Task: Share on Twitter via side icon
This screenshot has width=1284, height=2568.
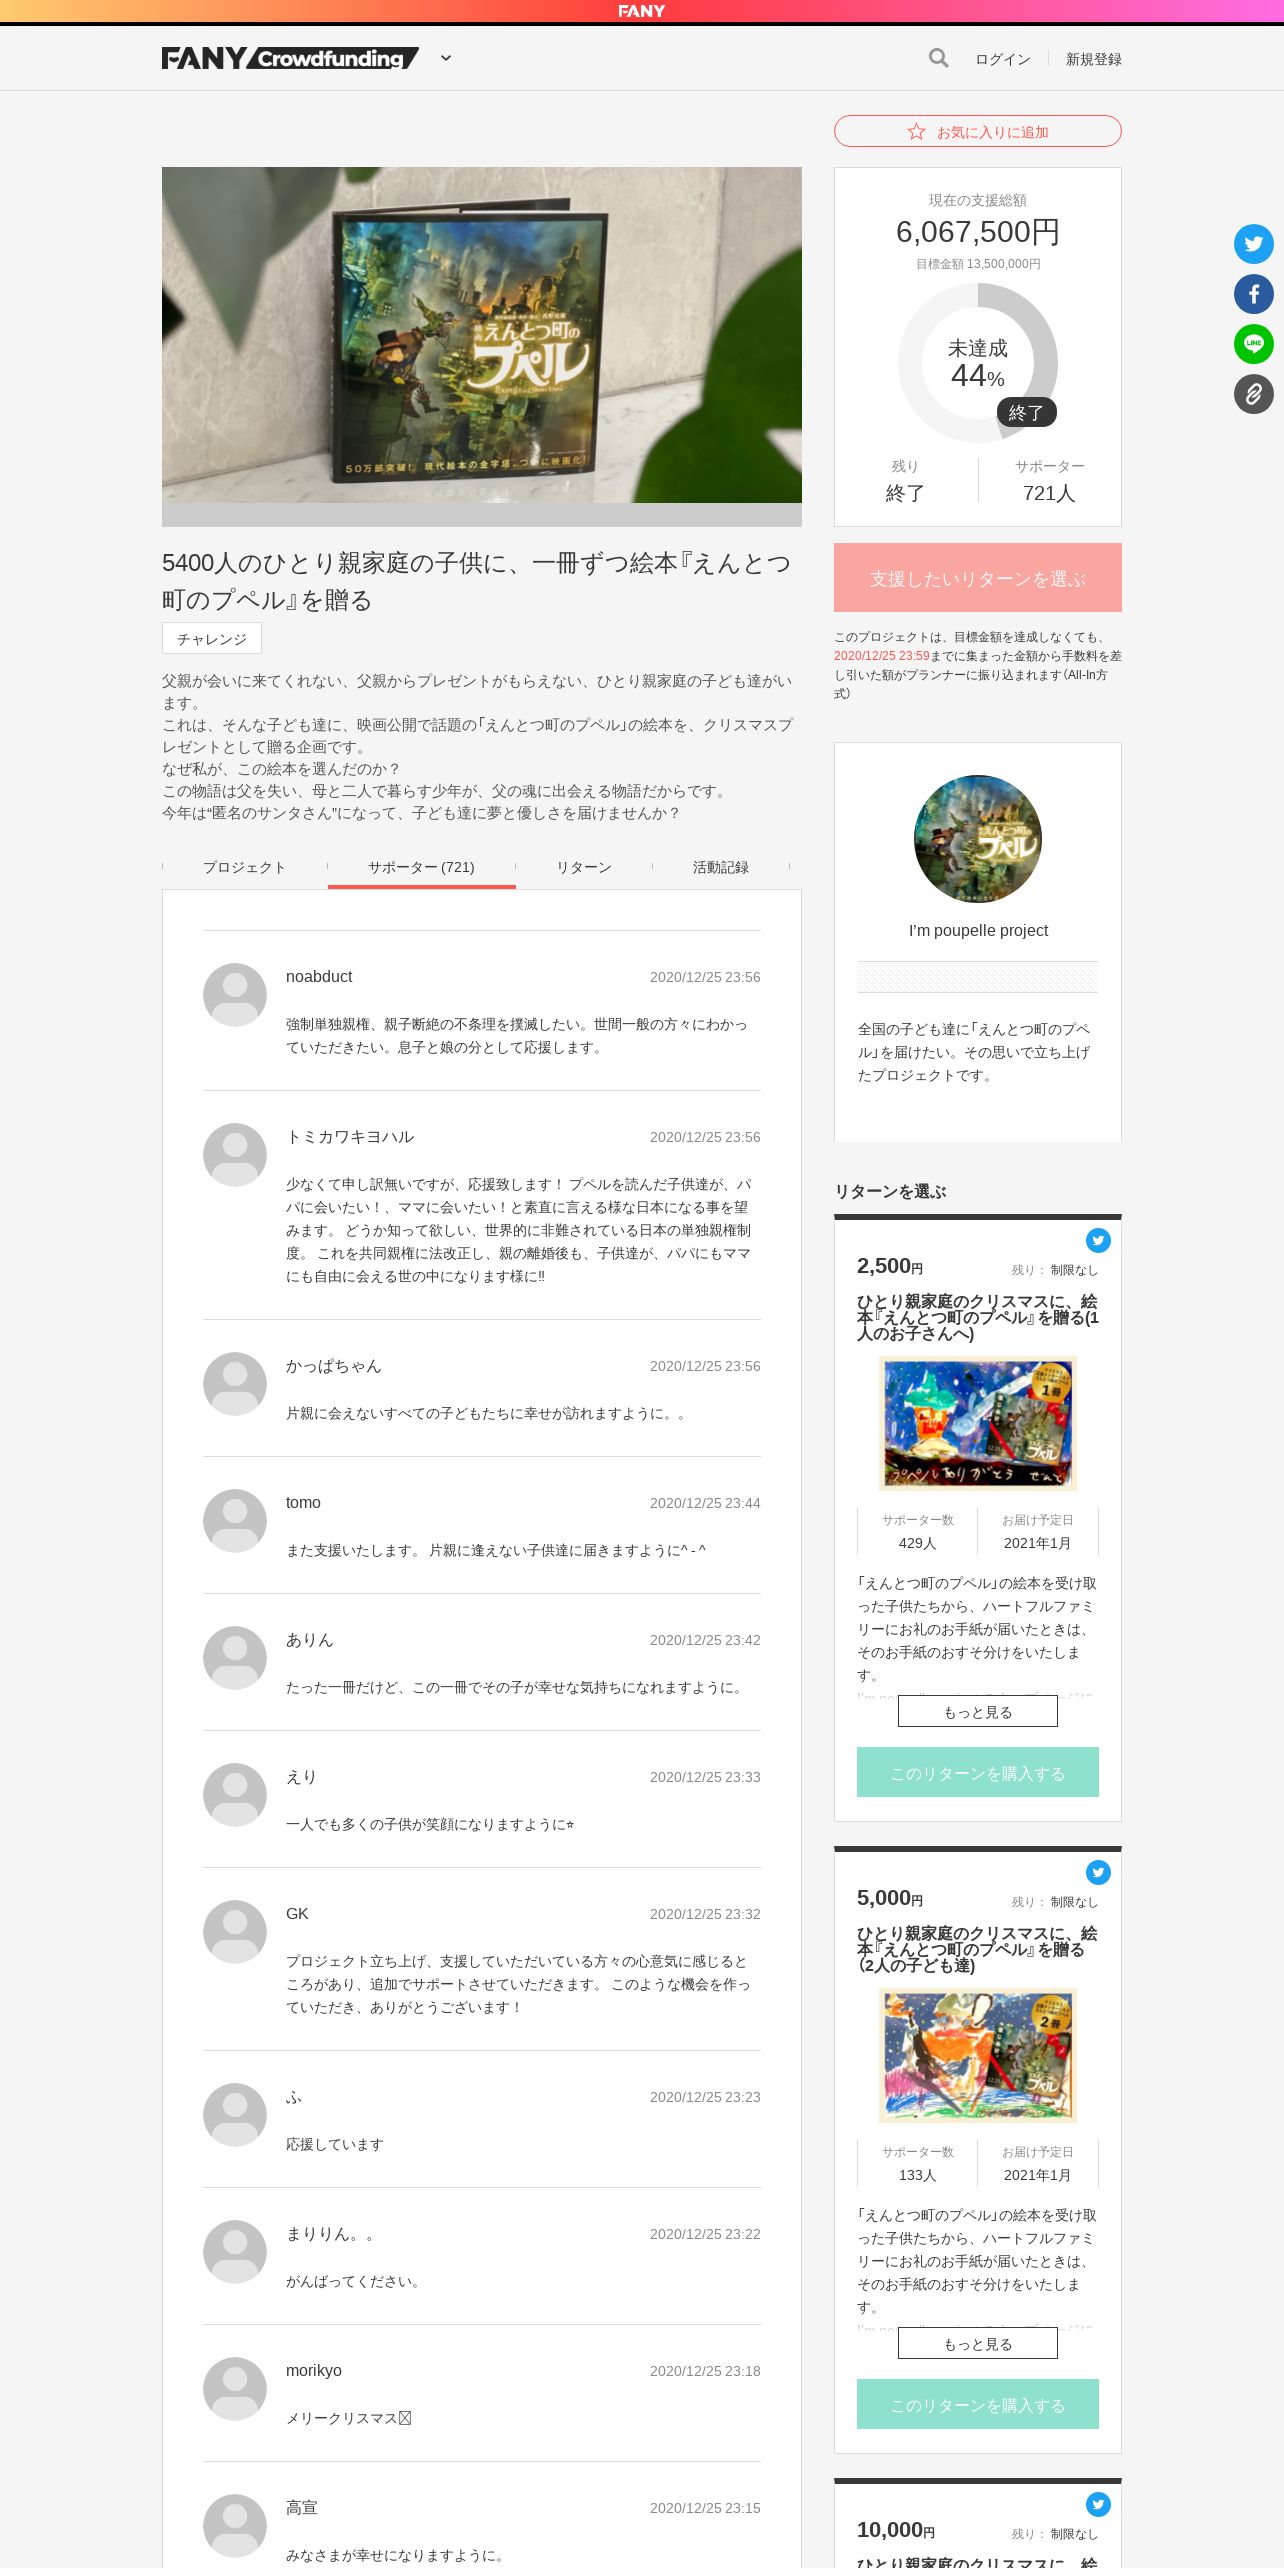Action: tap(1254, 244)
